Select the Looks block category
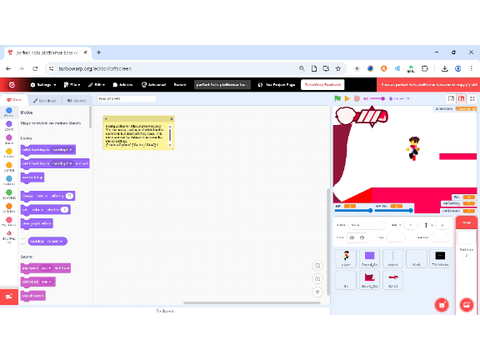 coord(9,126)
